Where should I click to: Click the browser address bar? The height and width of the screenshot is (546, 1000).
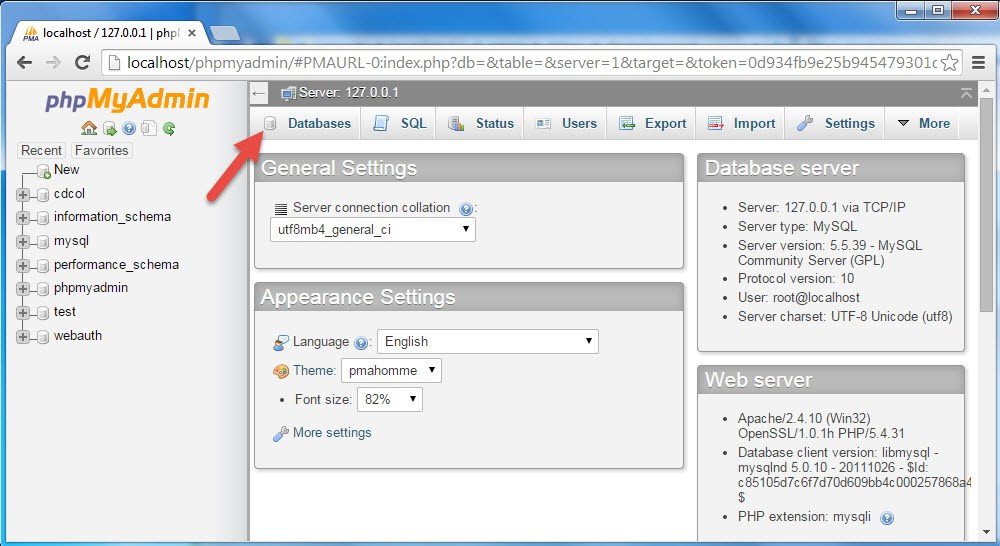(x=530, y=62)
